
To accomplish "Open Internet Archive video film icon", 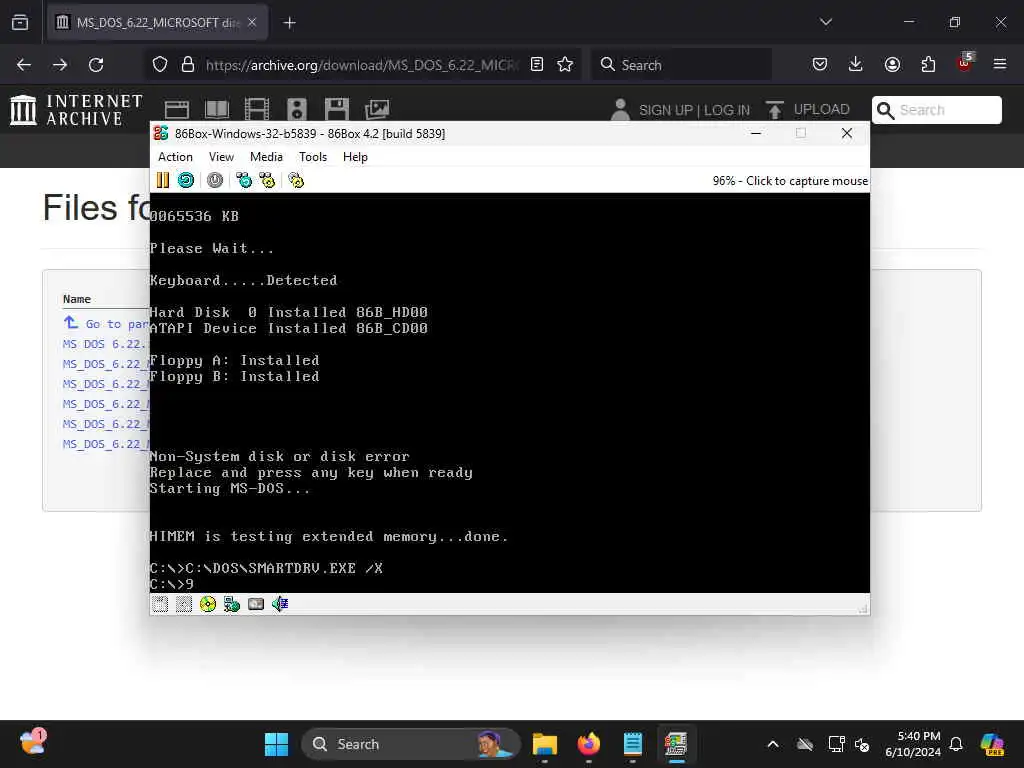I will [x=257, y=110].
